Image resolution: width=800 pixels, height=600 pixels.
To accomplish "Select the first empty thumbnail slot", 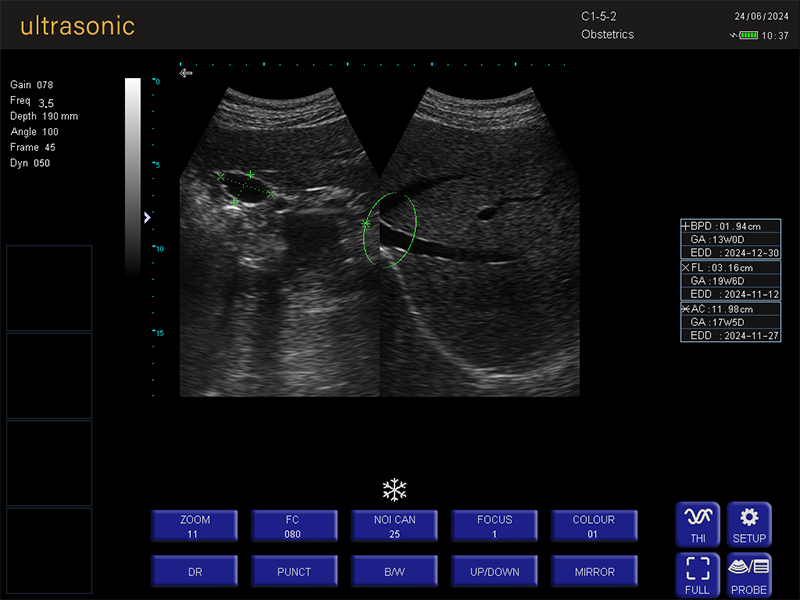I will [x=49, y=287].
